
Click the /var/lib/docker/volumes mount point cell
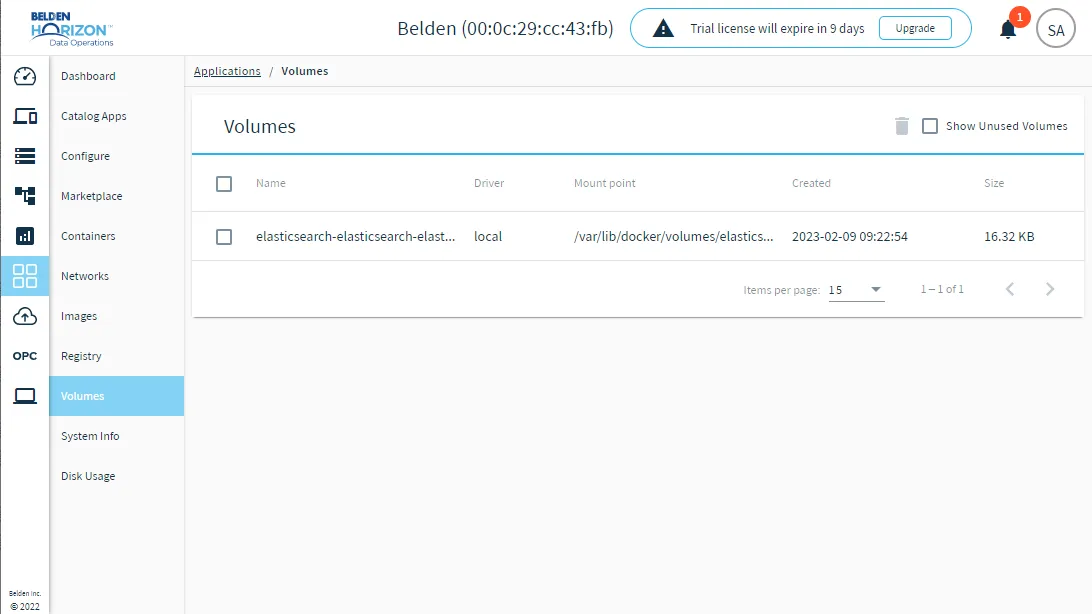(x=673, y=237)
